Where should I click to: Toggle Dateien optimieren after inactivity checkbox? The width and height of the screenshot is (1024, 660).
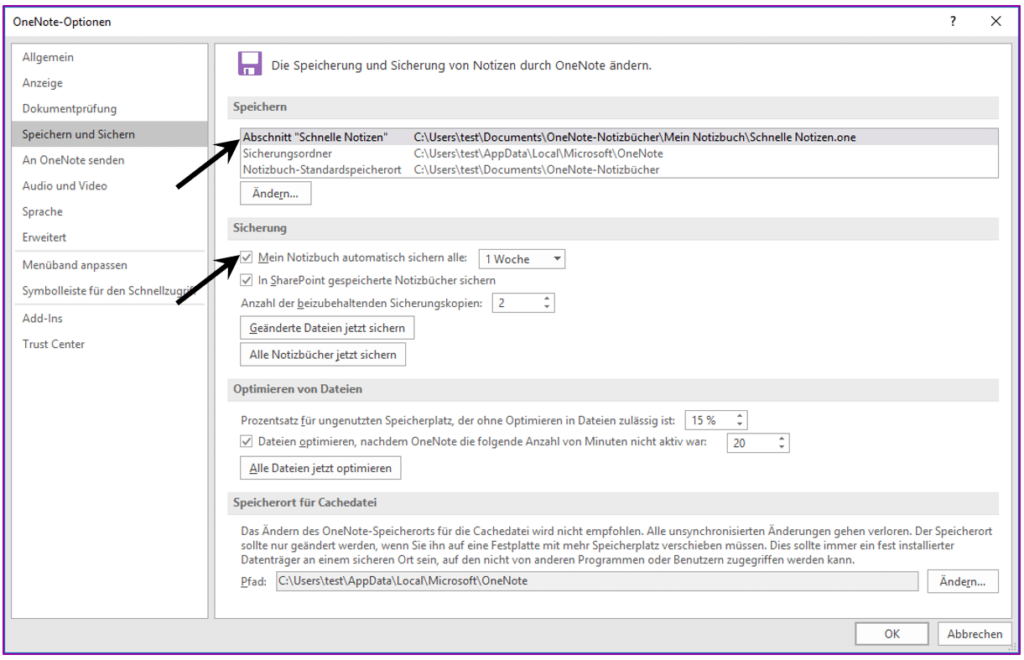click(246, 441)
